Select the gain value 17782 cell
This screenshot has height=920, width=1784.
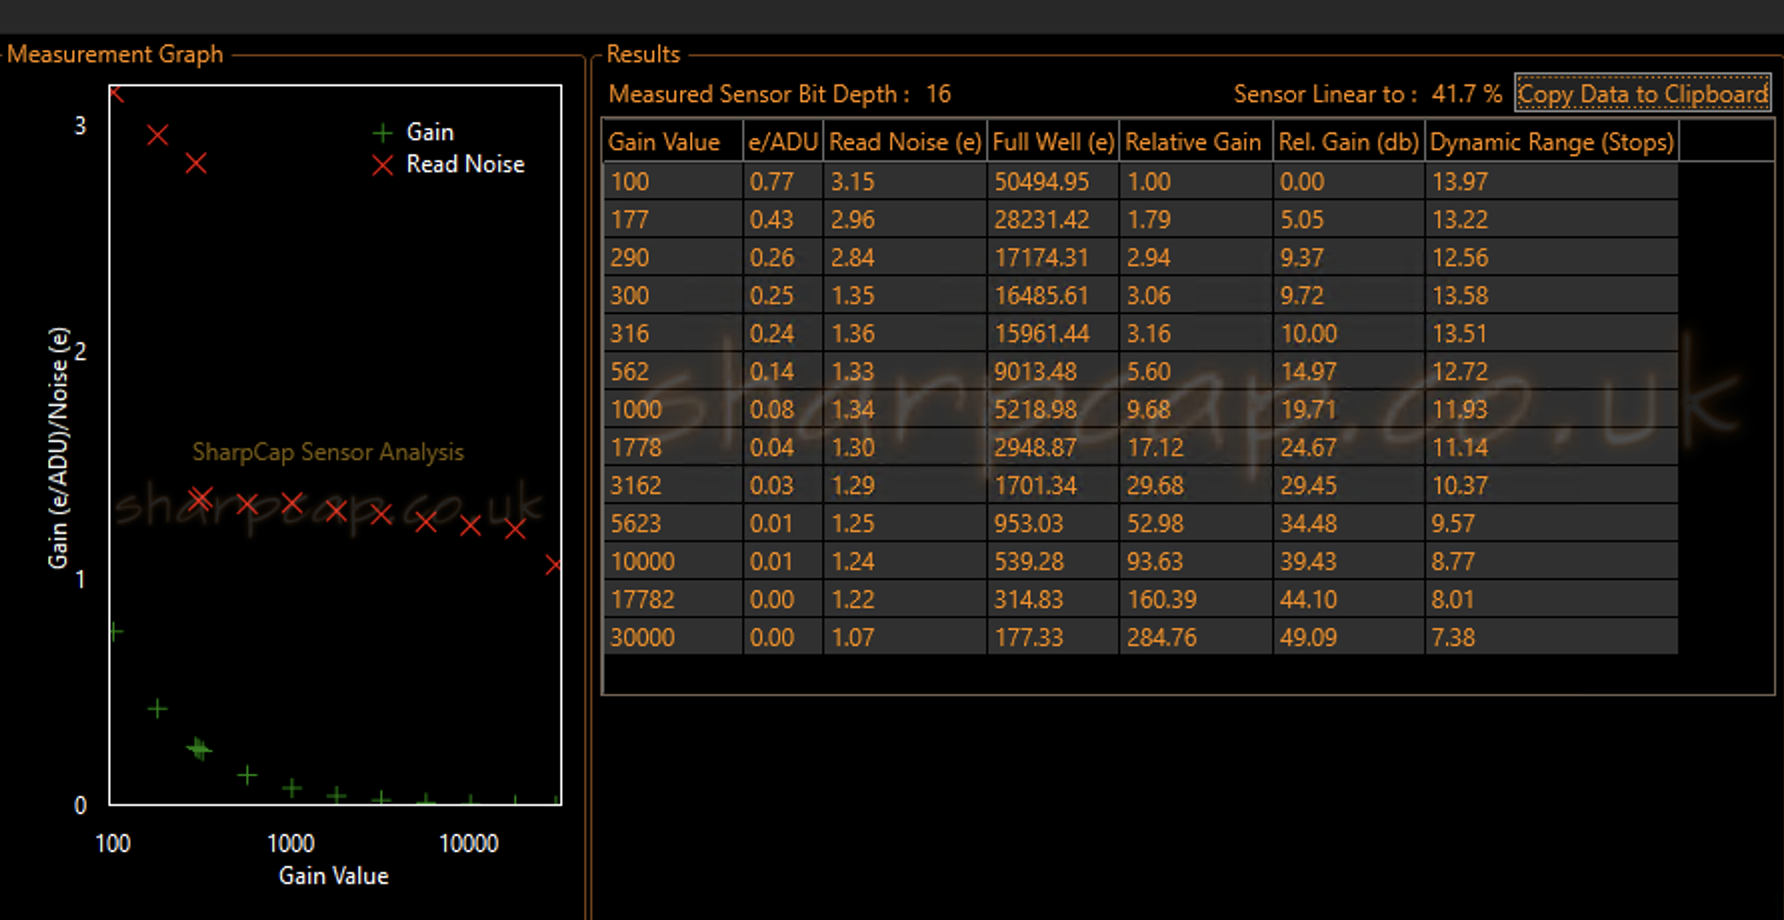click(673, 599)
